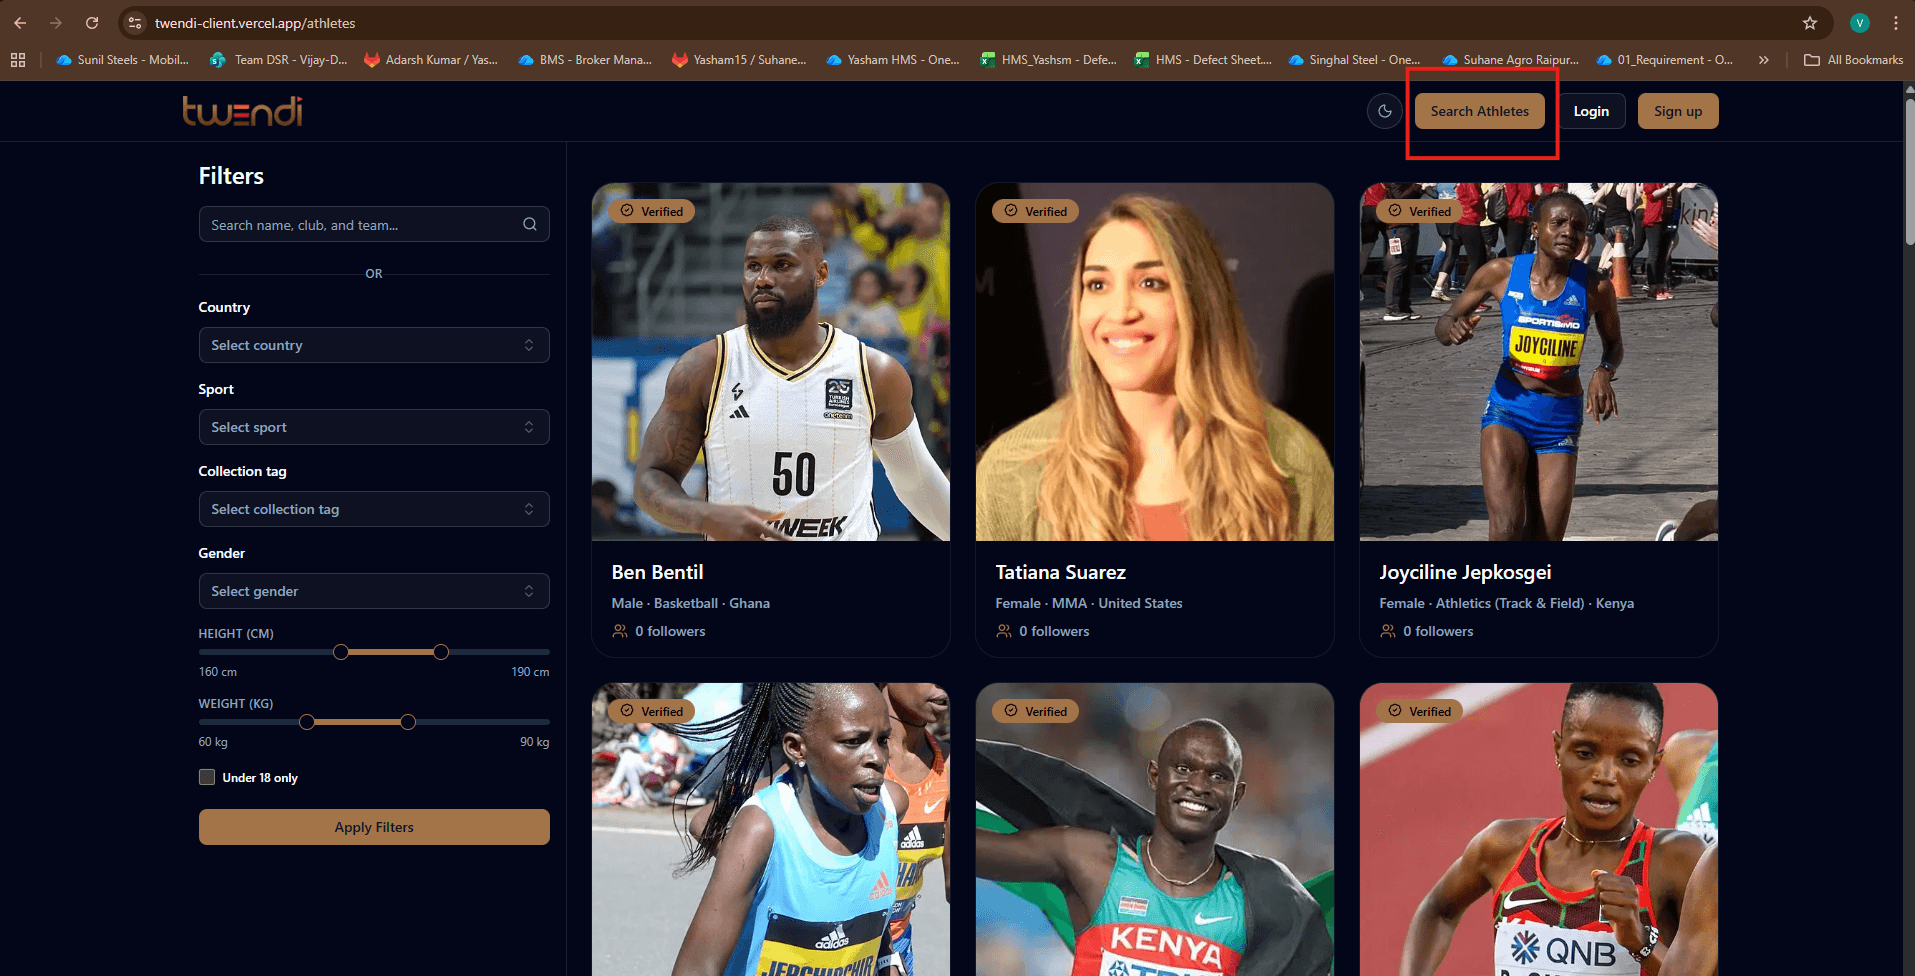
Task: Show more bookmarks overflow chevron
Action: tap(1763, 60)
